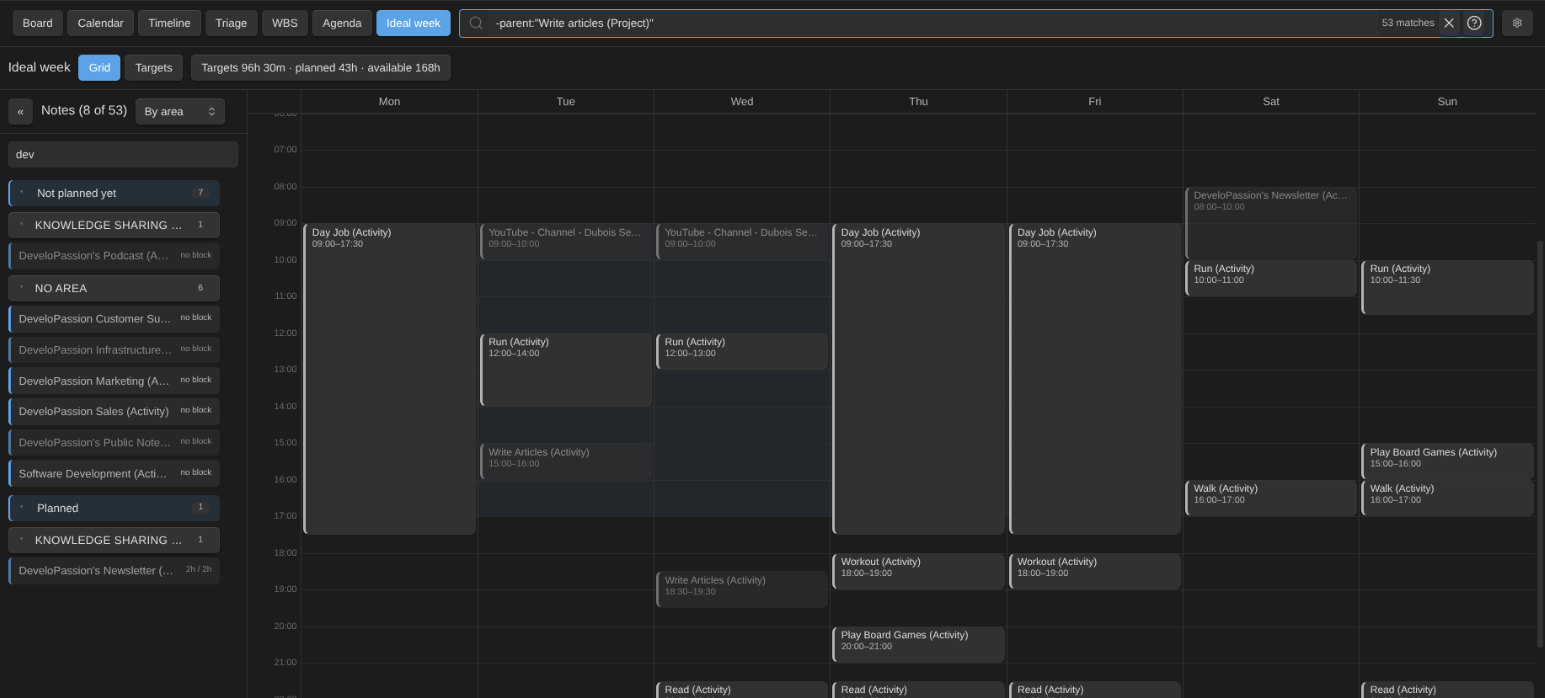Click the vertical scrollbar of the grid
The image size is (1545, 698).
point(1540,445)
